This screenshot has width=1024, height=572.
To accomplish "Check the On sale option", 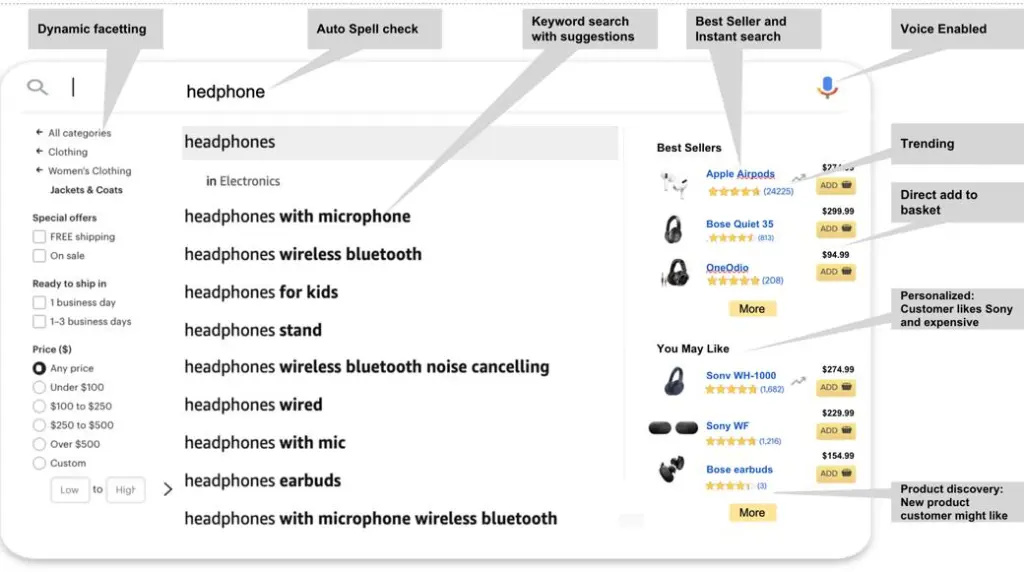I will [x=39, y=255].
